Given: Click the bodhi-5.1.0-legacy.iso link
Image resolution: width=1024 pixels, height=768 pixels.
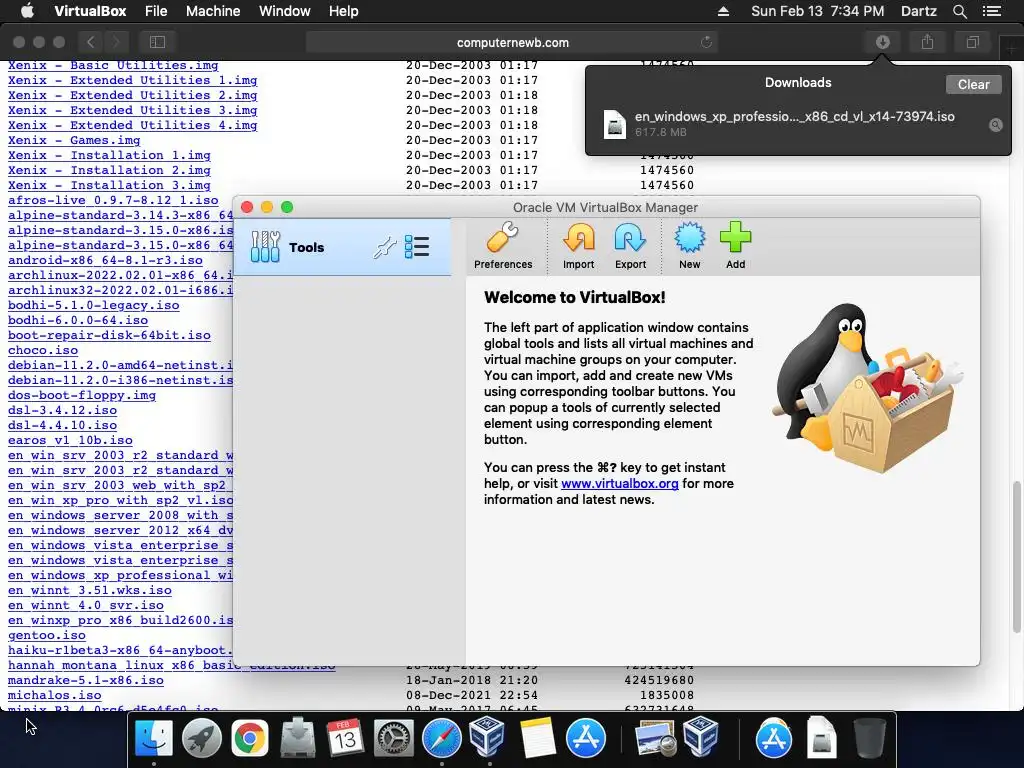Looking at the screenshot, I should pos(93,306).
